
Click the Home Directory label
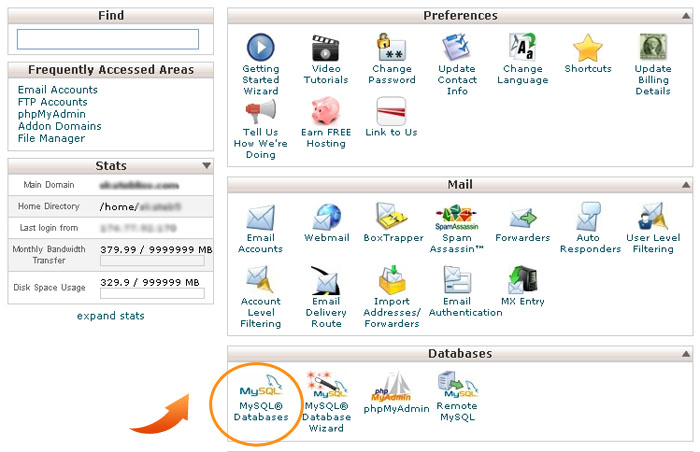[x=49, y=206]
